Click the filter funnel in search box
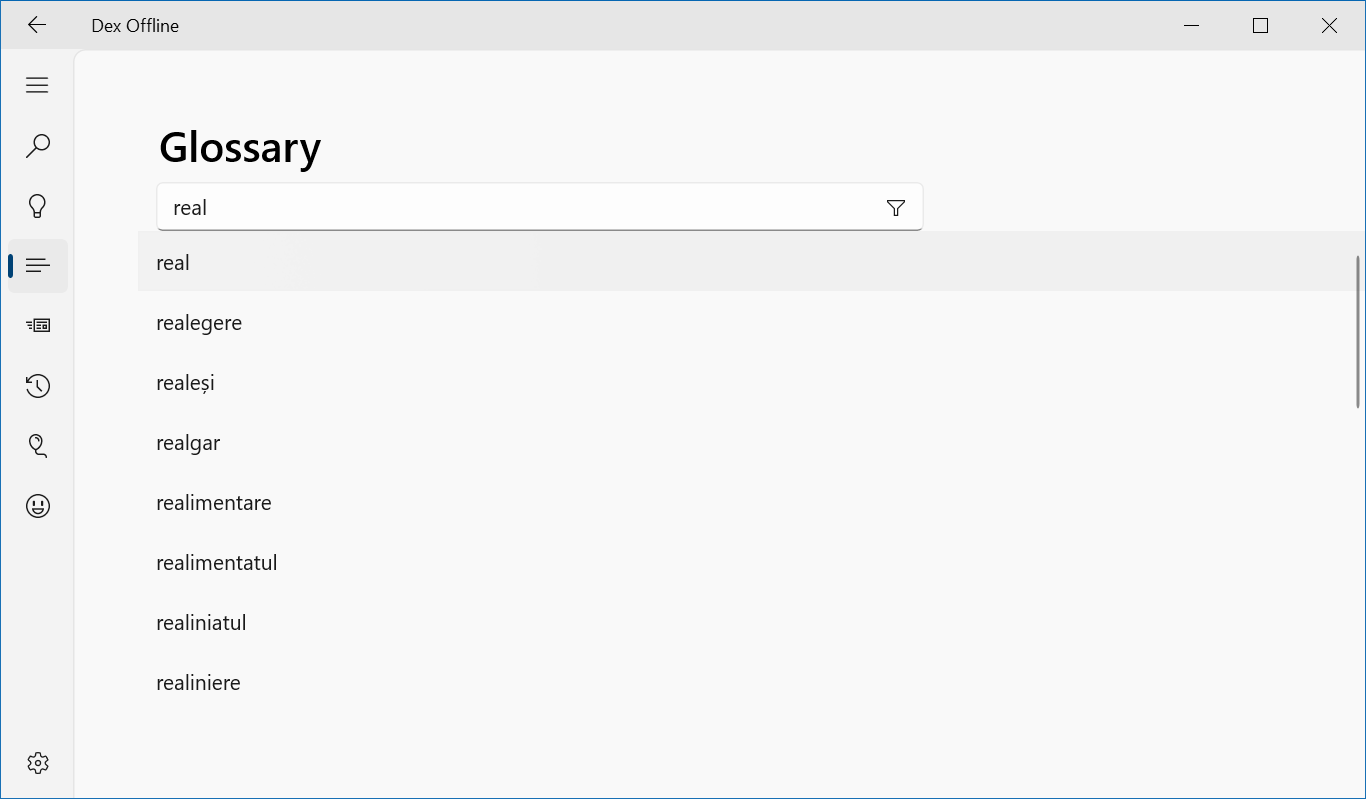Image resolution: width=1366 pixels, height=799 pixels. [896, 208]
